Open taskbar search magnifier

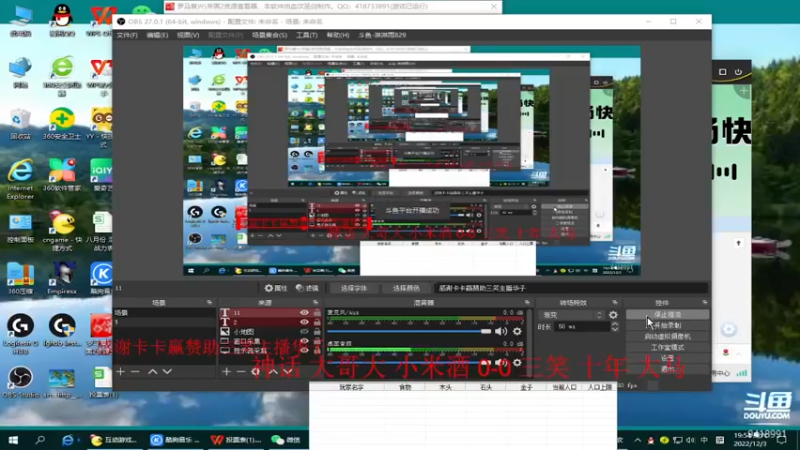40,440
